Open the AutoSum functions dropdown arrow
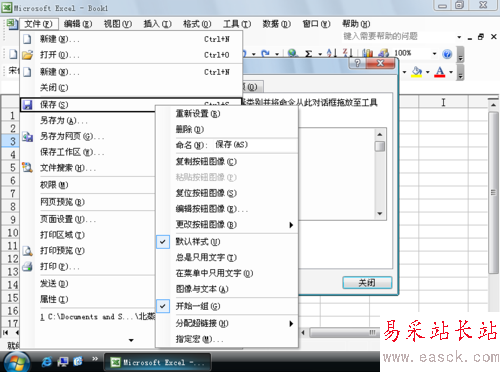 click(x=320, y=54)
